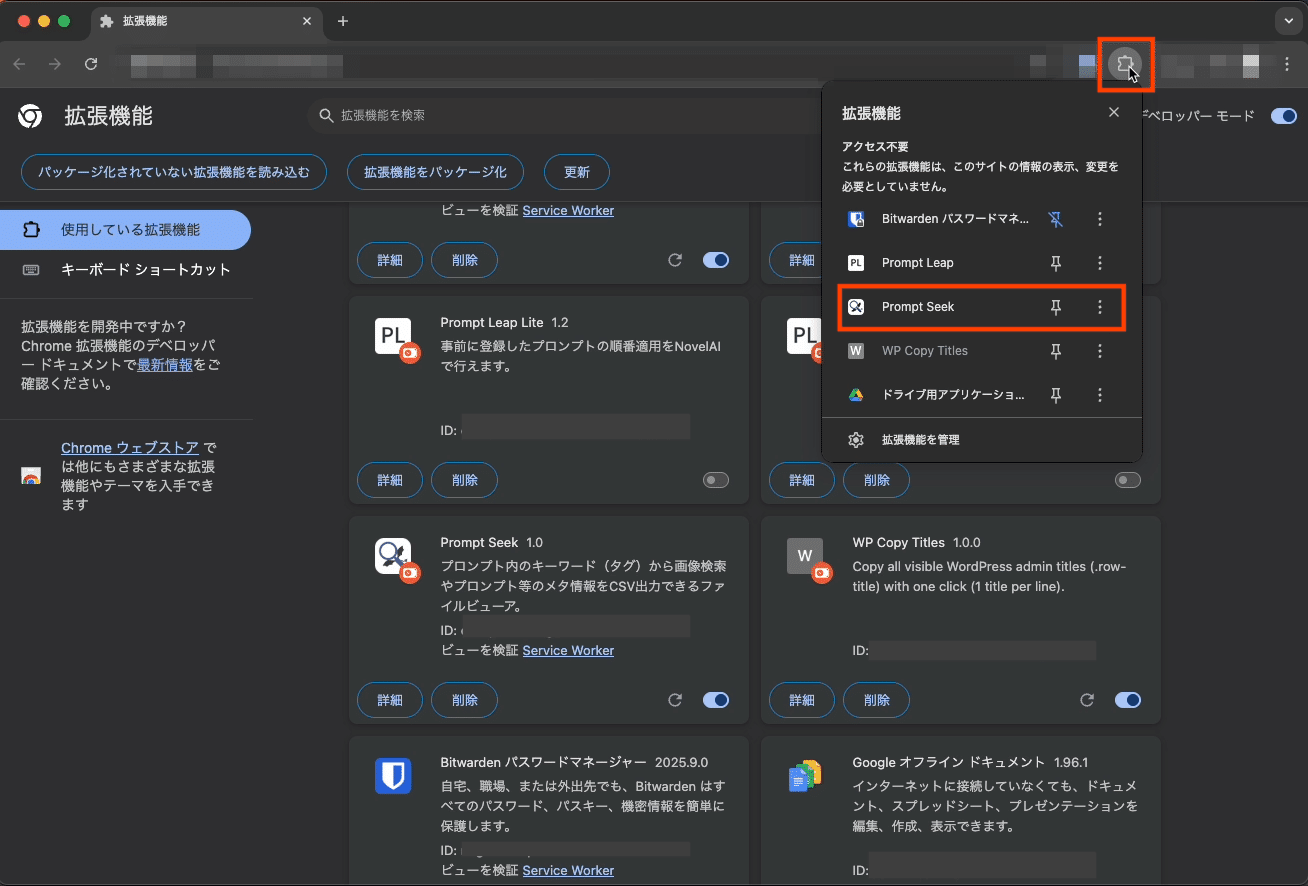The width and height of the screenshot is (1308, 886).
Task: Focus the 拡張機能を検索 search field
Action: [565, 116]
